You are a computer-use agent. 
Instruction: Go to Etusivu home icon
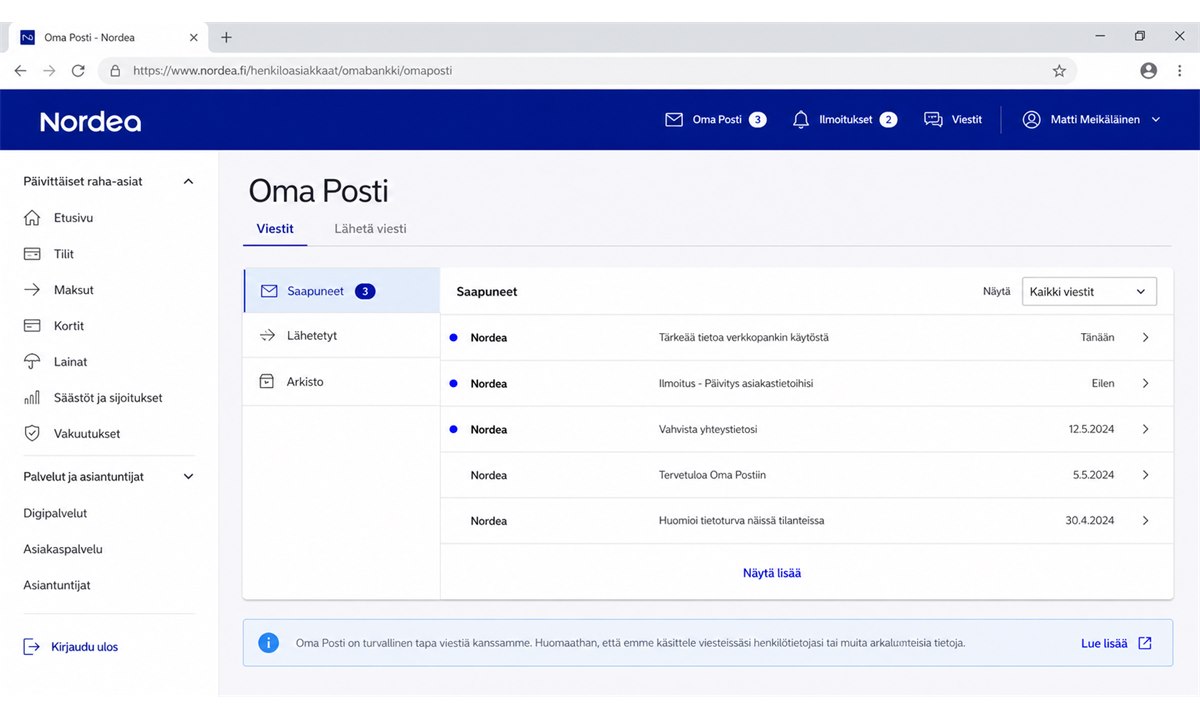(32, 218)
